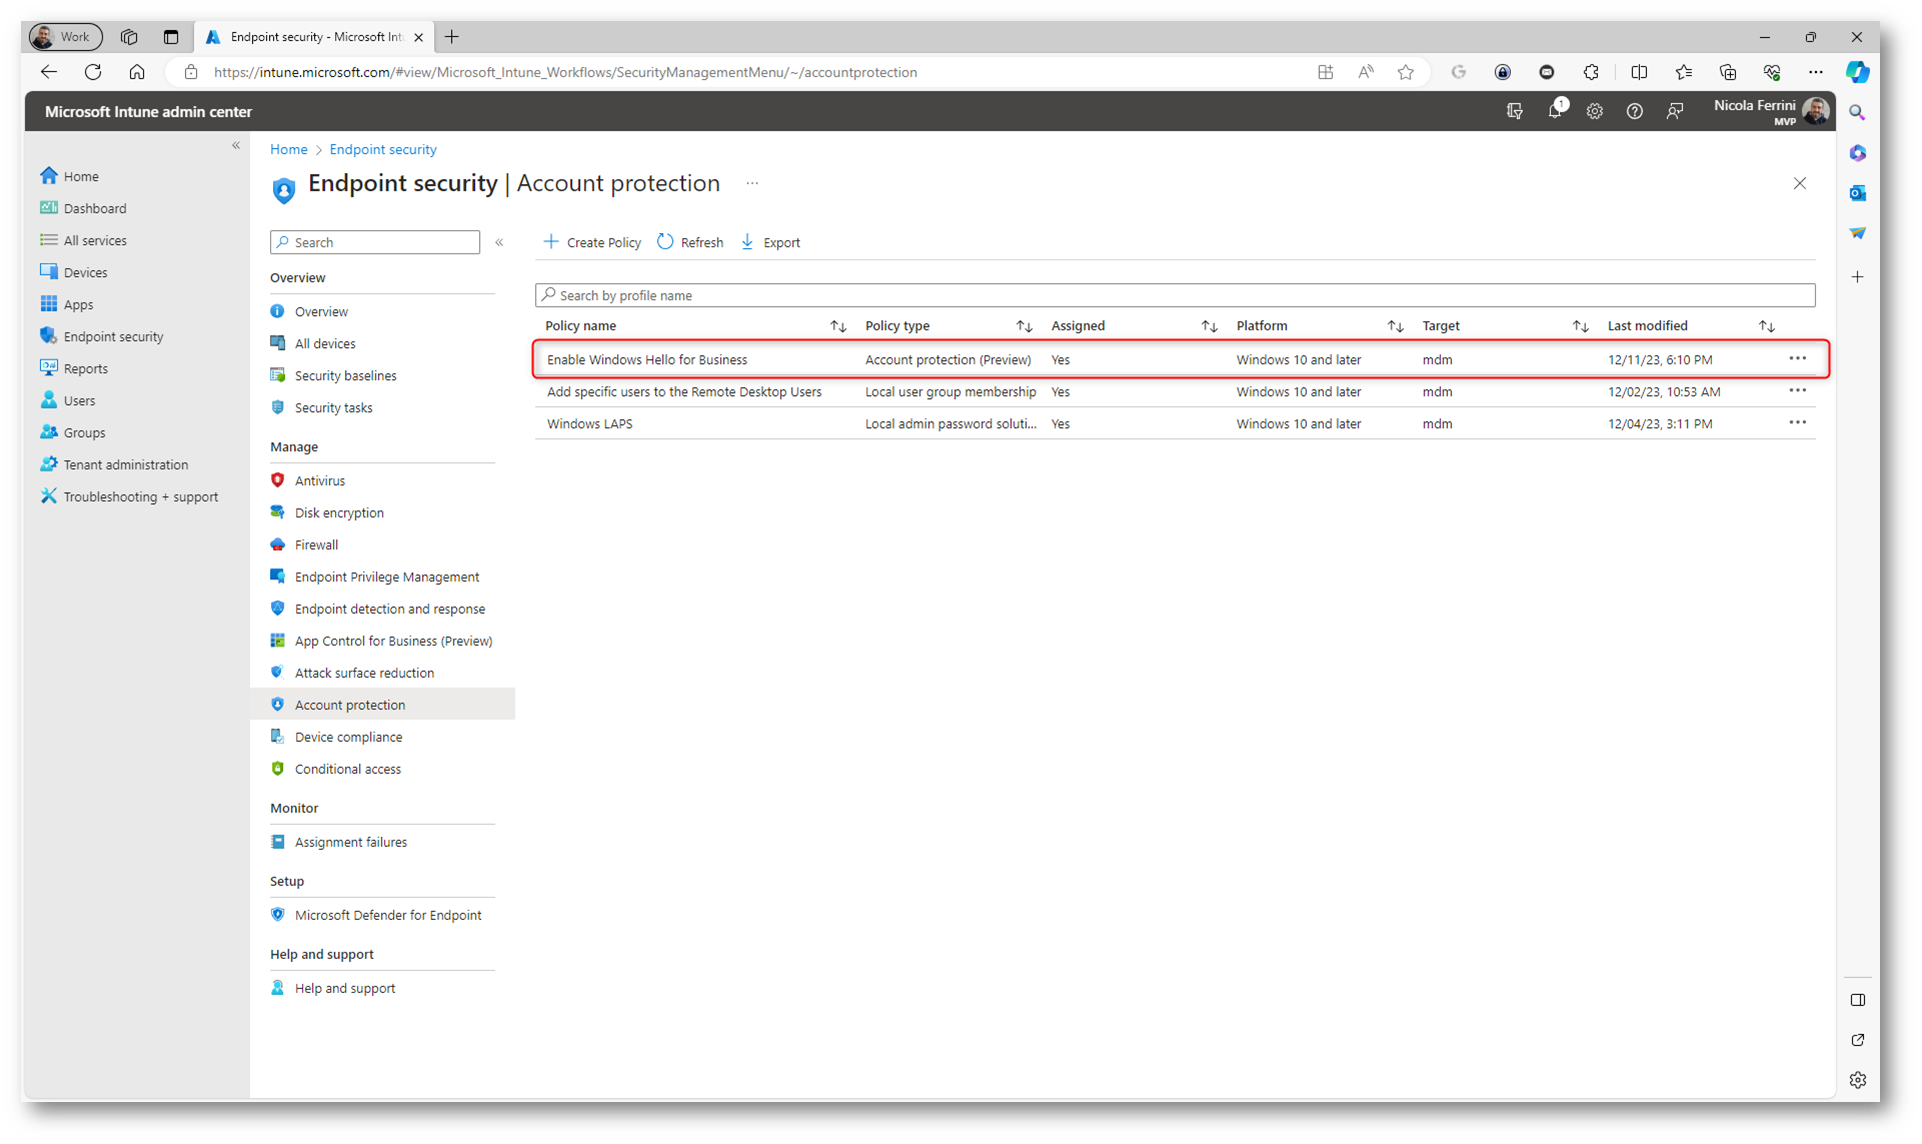Go to browser Home icon
1922x1144 pixels.
click(137, 72)
